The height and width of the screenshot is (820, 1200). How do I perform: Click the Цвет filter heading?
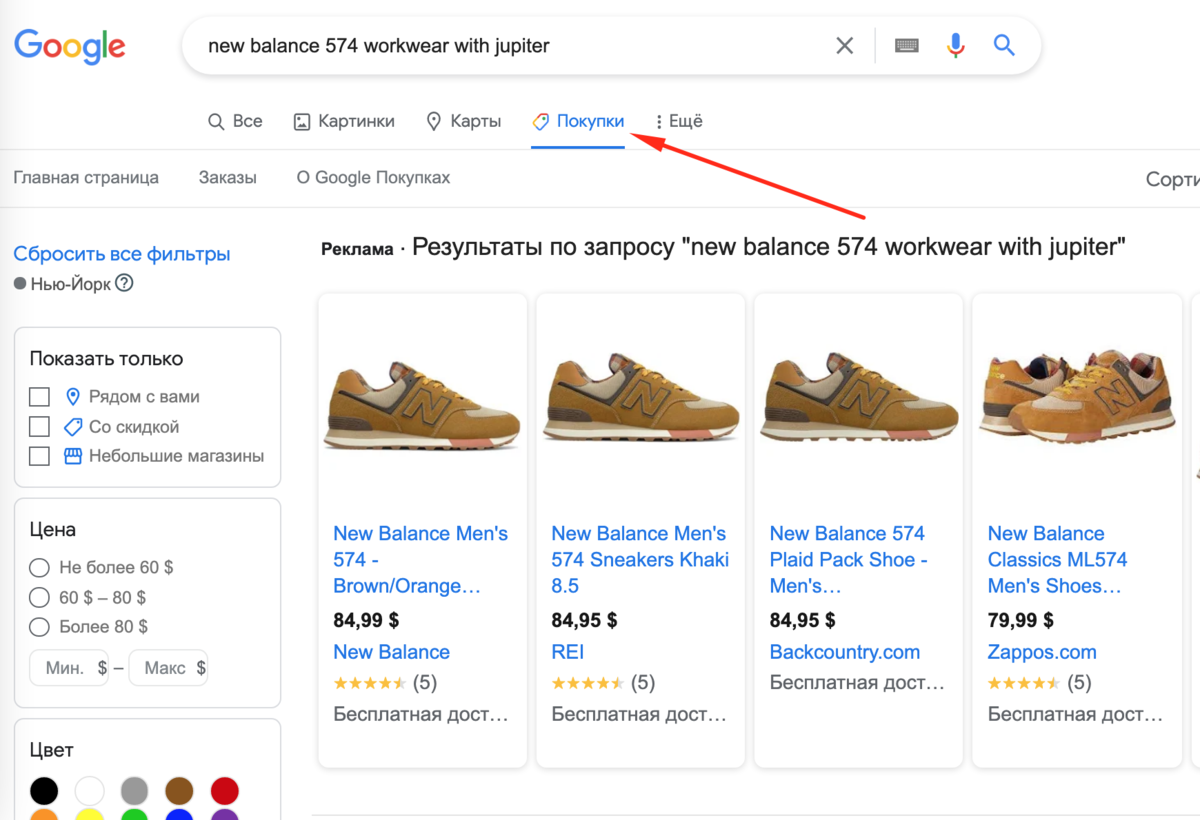(51, 750)
